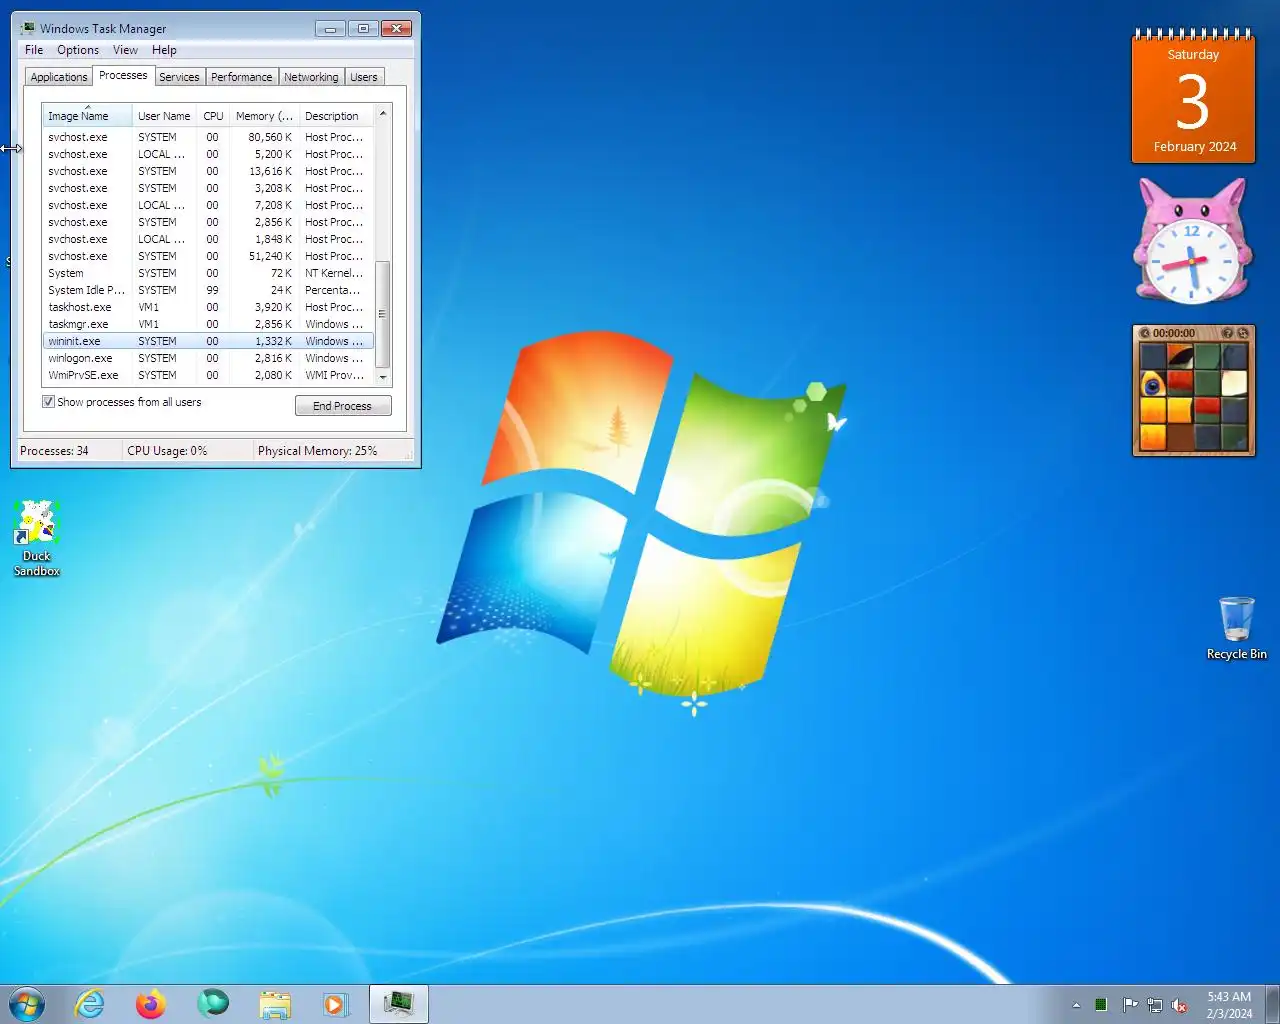Select the Processes tab

[123, 75]
